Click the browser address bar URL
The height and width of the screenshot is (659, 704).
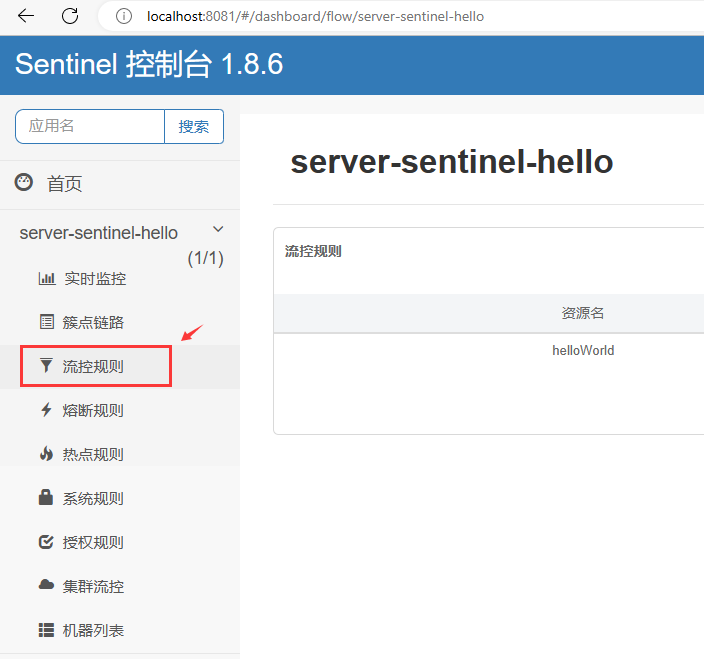[x=315, y=17]
